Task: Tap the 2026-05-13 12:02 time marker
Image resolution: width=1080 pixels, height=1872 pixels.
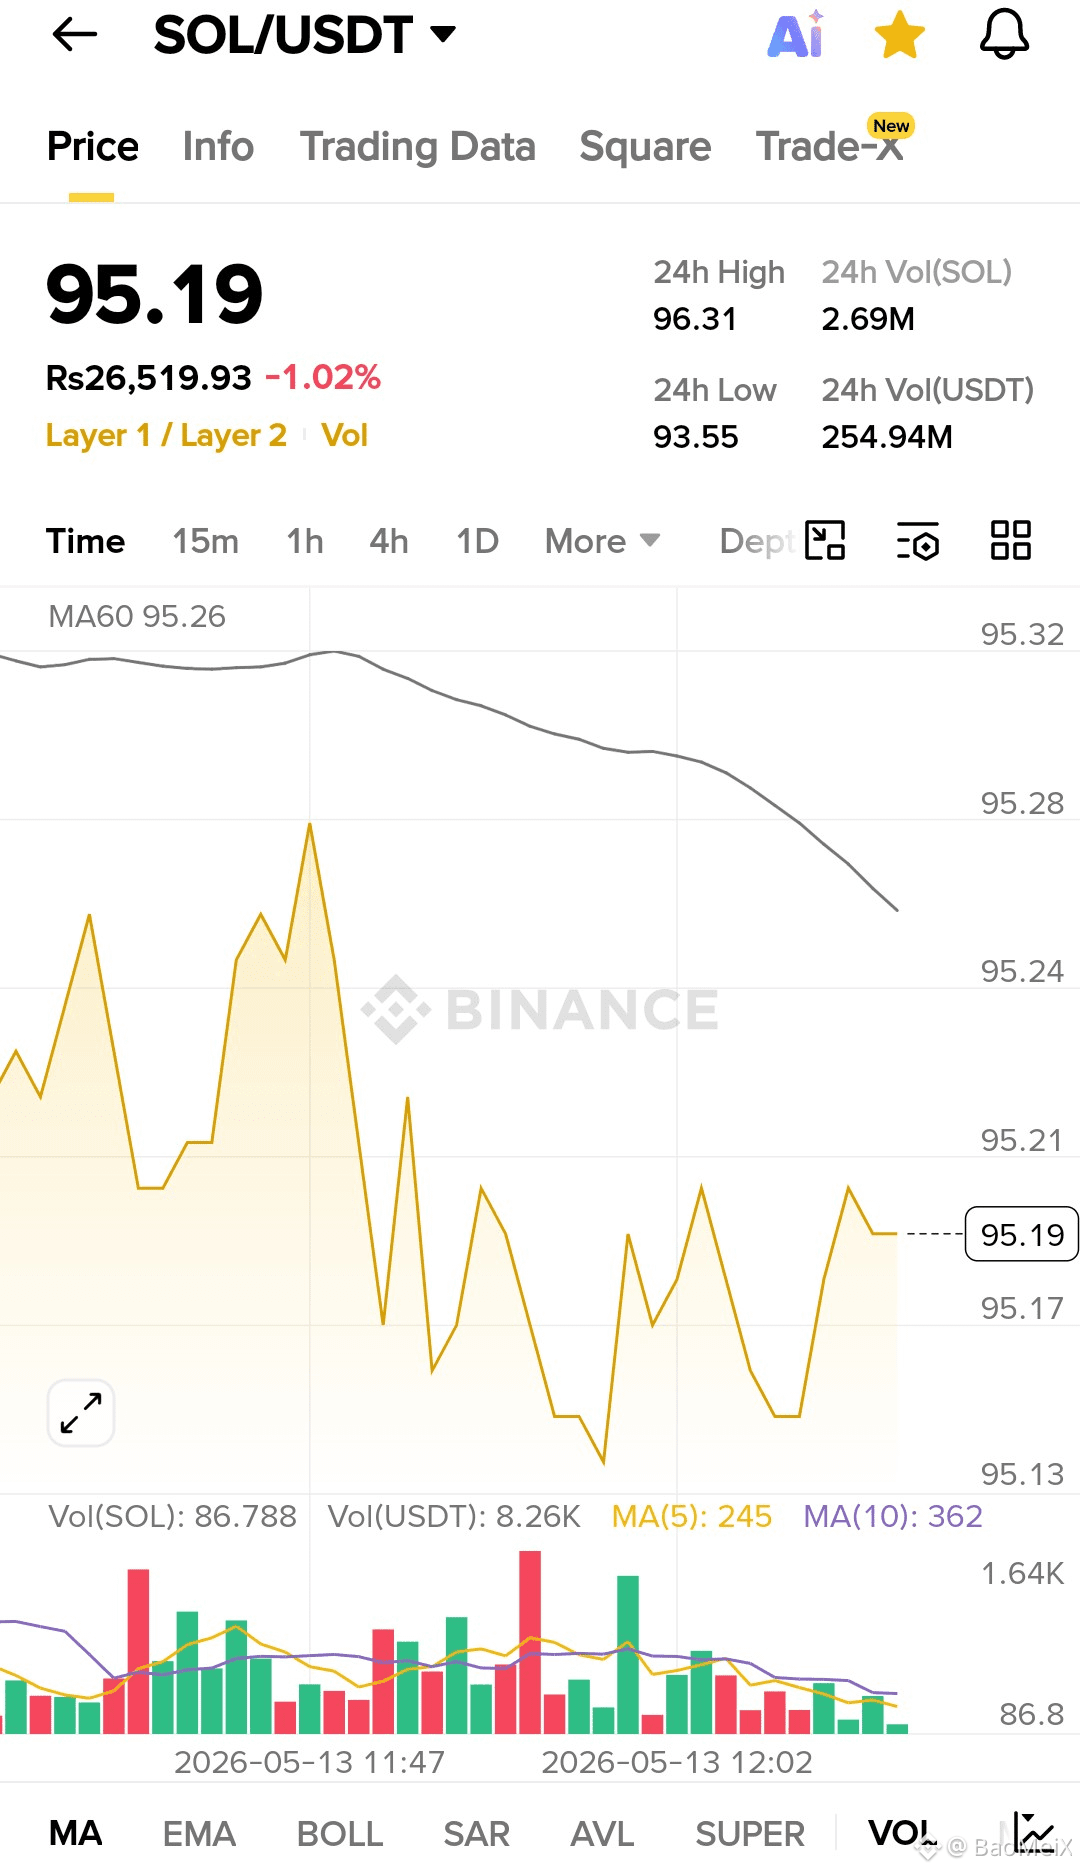Action: pyautogui.click(x=677, y=1762)
